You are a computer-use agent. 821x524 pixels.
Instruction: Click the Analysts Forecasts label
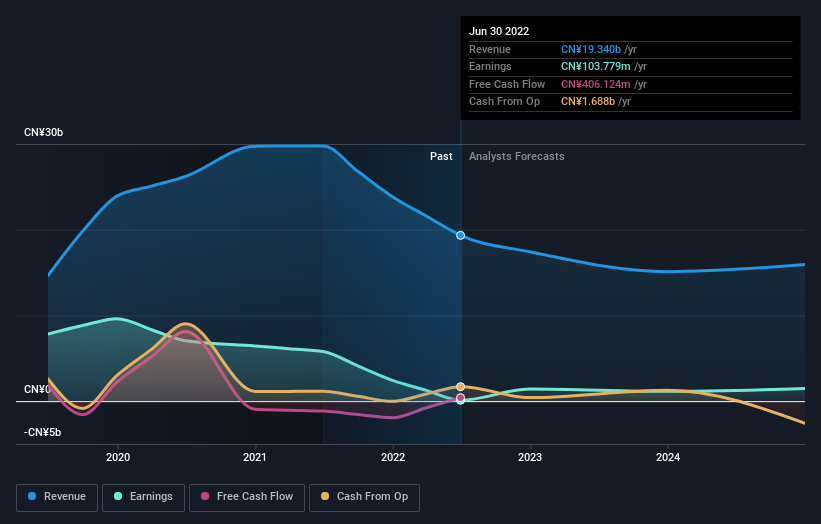pyautogui.click(x=517, y=156)
